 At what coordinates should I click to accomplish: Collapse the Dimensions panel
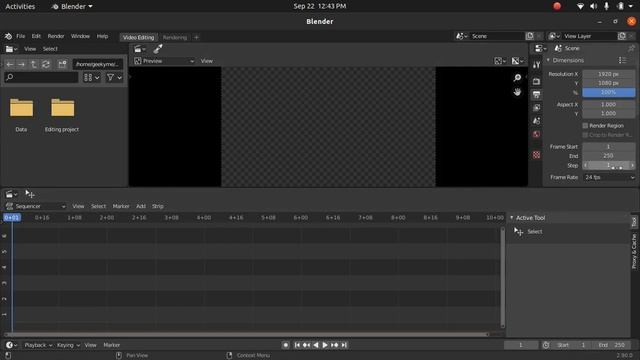(548, 60)
